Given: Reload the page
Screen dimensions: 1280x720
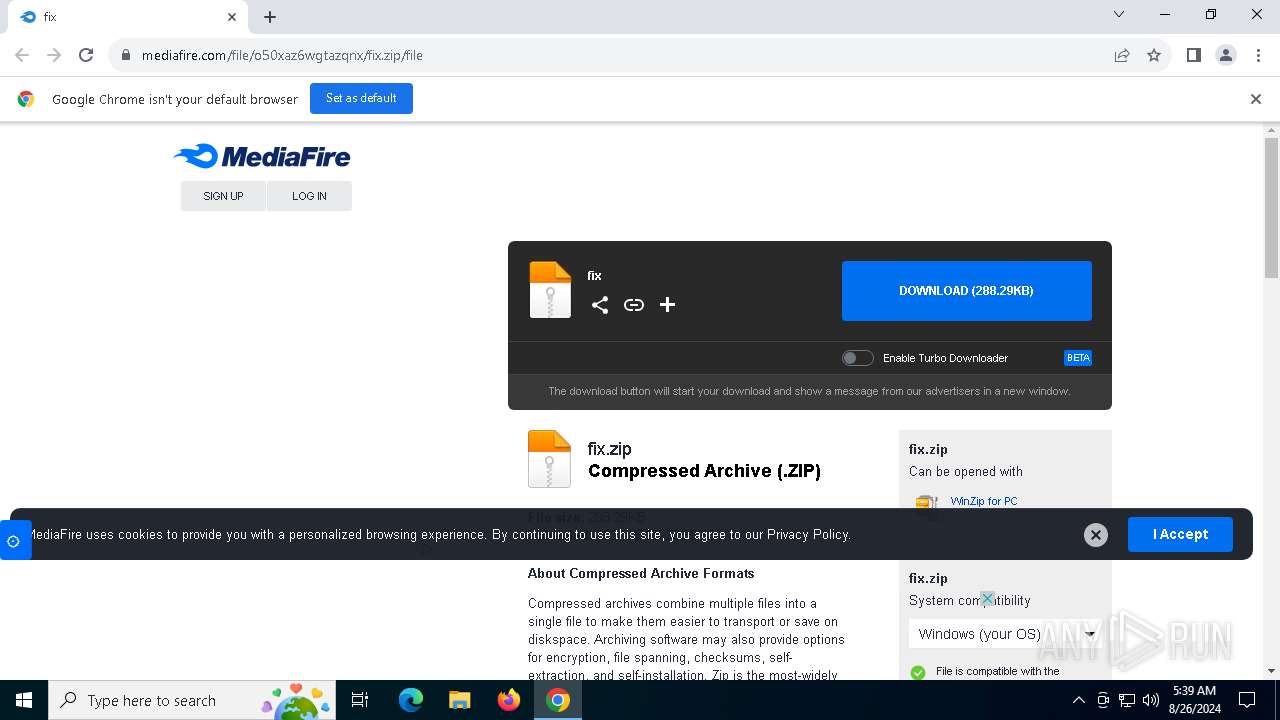Looking at the screenshot, I should [86, 55].
